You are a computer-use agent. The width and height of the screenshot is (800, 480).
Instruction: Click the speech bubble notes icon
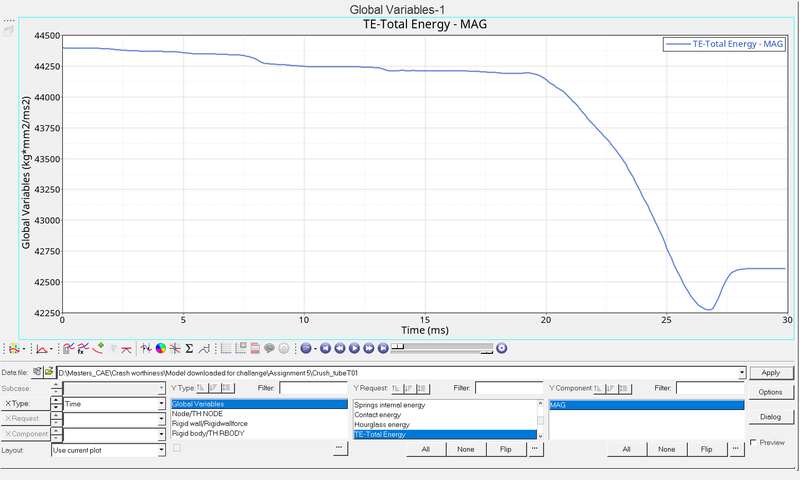(x=270, y=349)
